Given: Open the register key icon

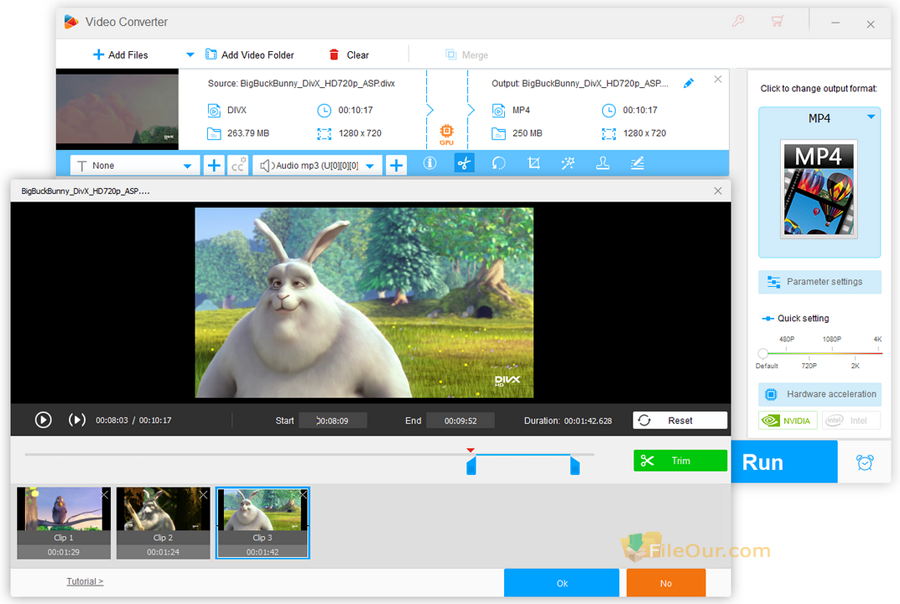Looking at the screenshot, I should 738,22.
